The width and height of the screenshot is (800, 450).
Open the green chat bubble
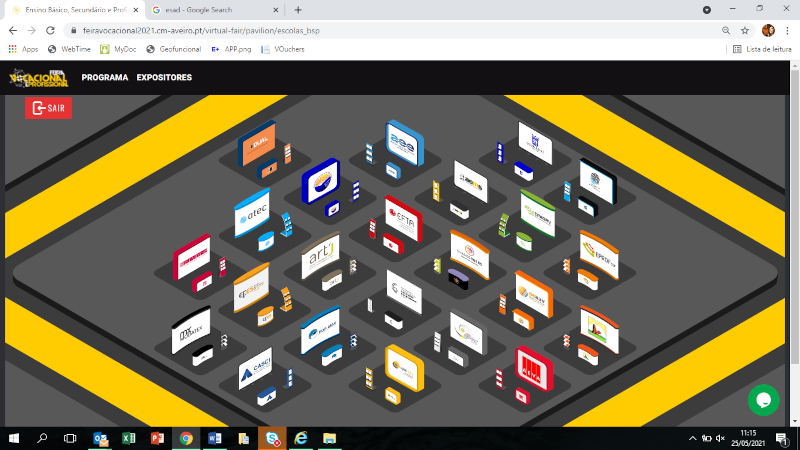click(763, 401)
